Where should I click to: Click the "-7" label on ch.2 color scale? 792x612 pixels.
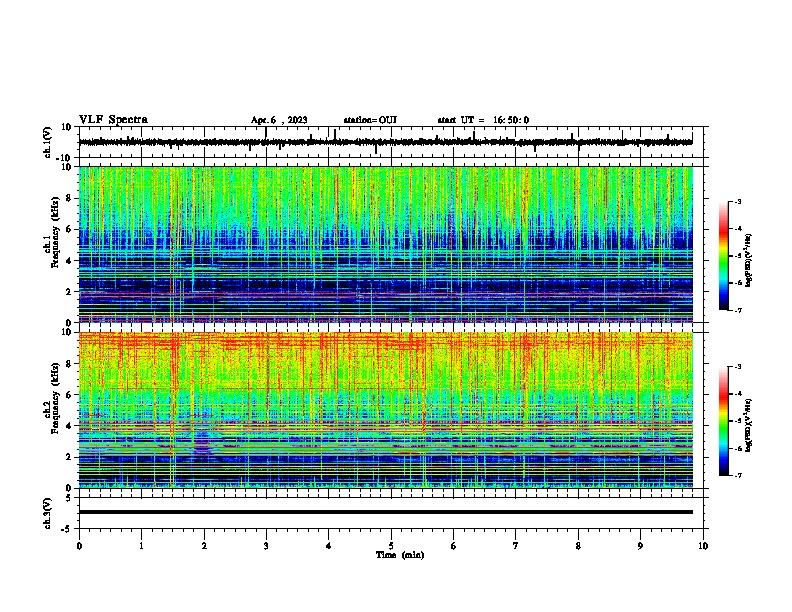[738, 476]
